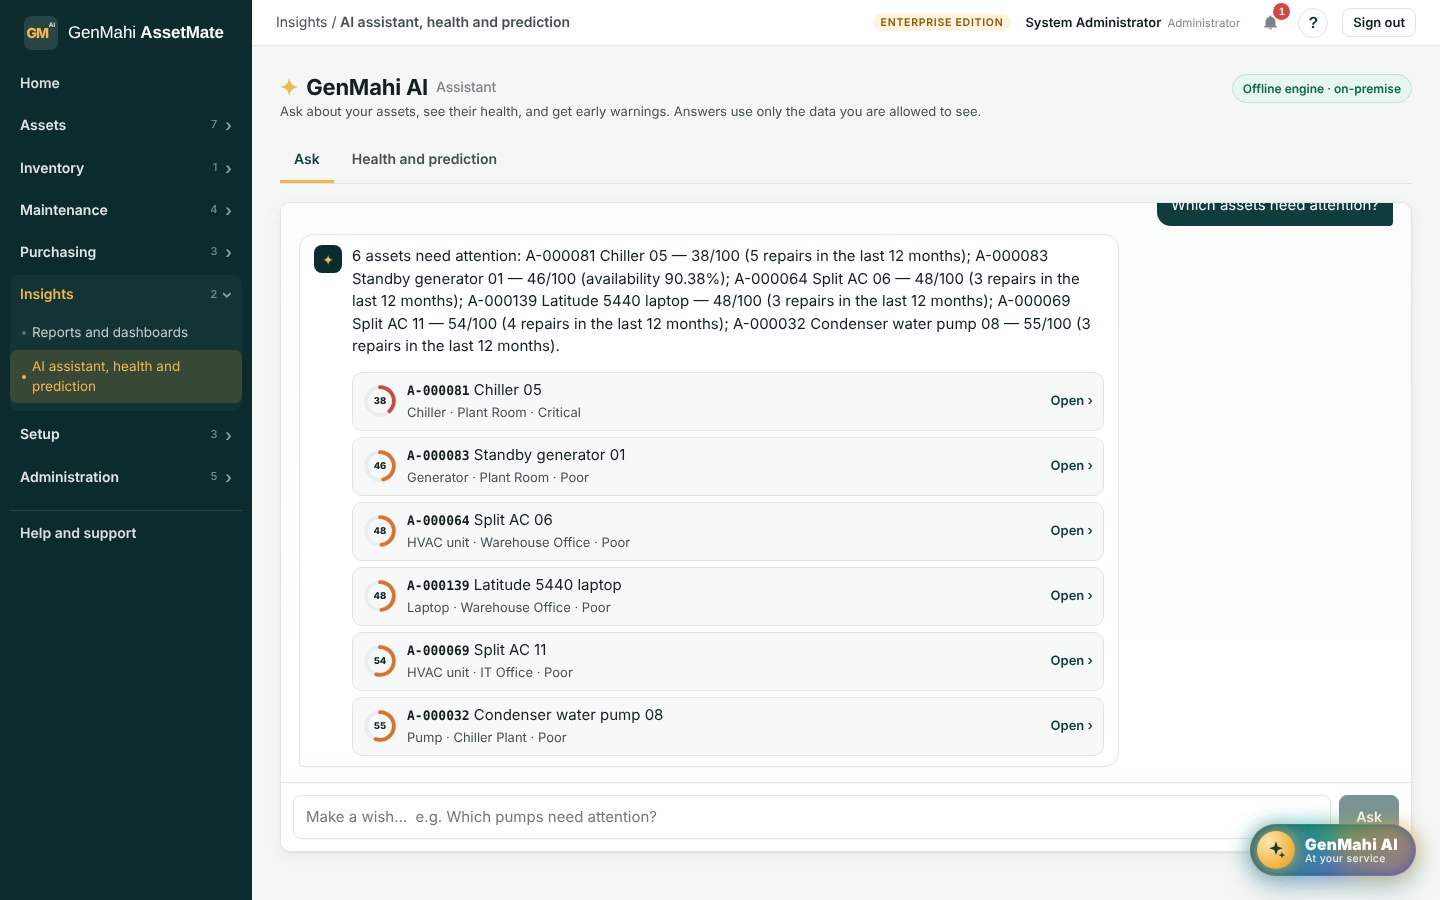Viewport: 1440px width, 900px height.
Task: Click the health score 48 gauge for Split AC 06
Action: 380,531
